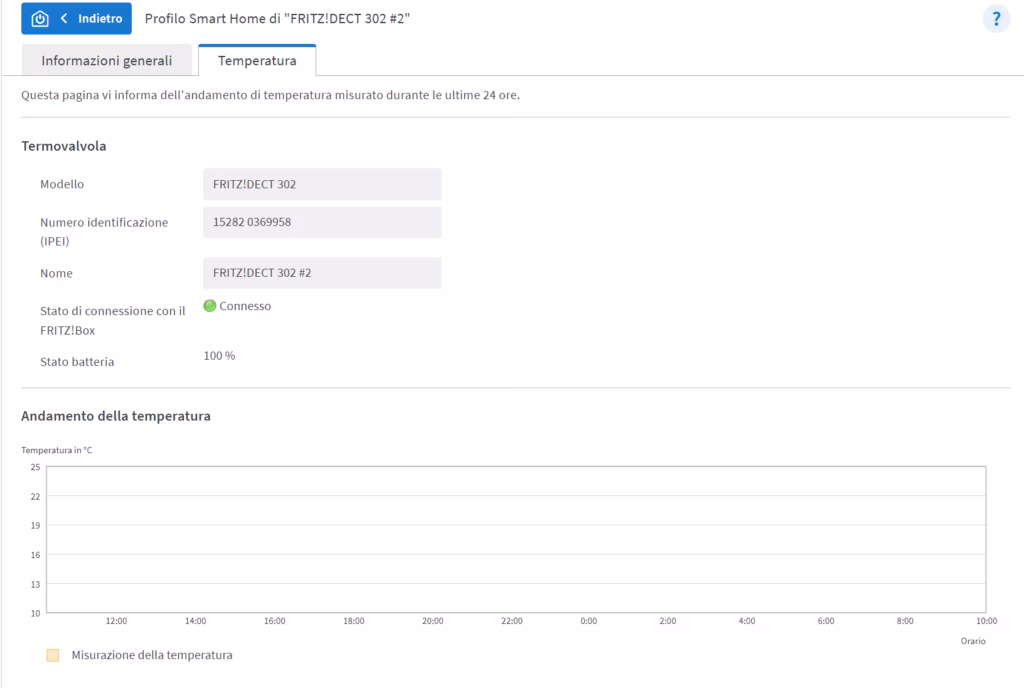This screenshot has width=1024, height=688.
Task: Click the Modello field FRITZ!DECT 302
Action: pyautogui.click(x=322, y=184)
